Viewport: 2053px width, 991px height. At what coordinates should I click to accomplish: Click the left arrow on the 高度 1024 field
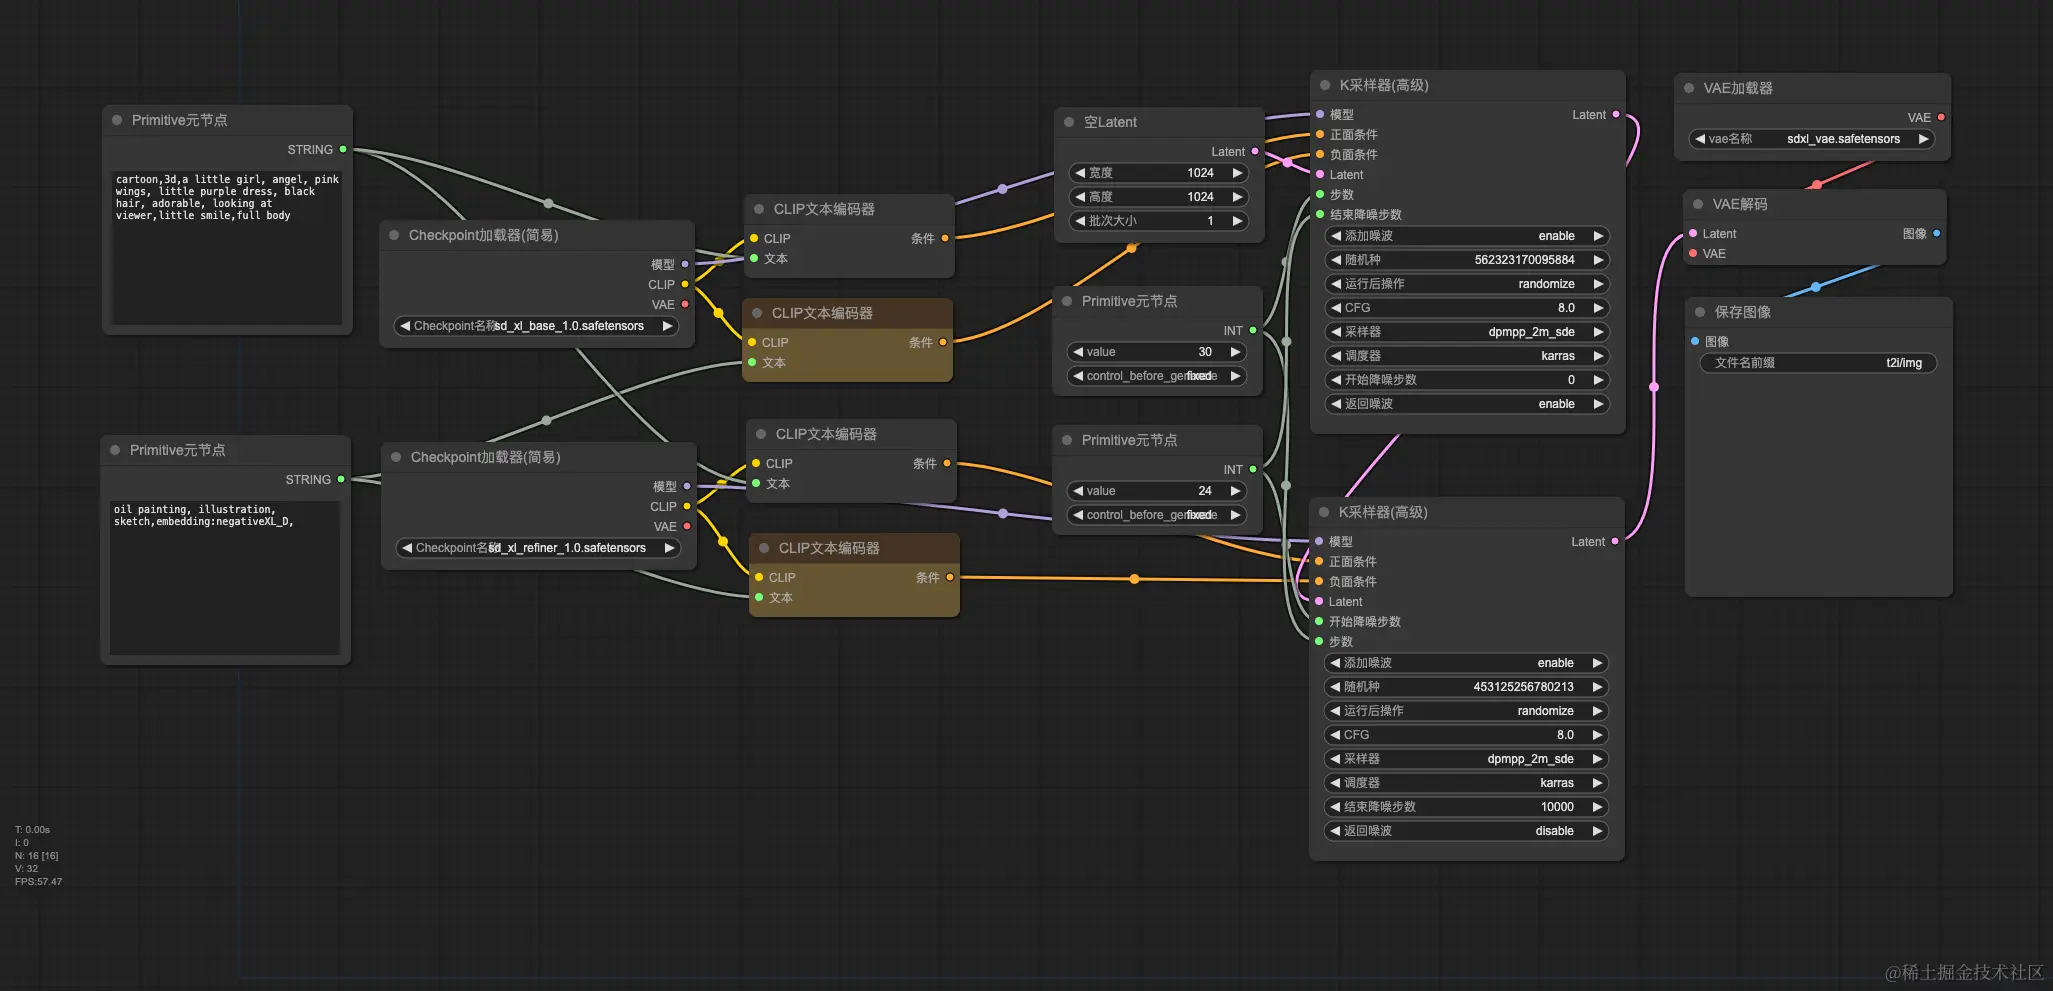tap(1080, 197)
